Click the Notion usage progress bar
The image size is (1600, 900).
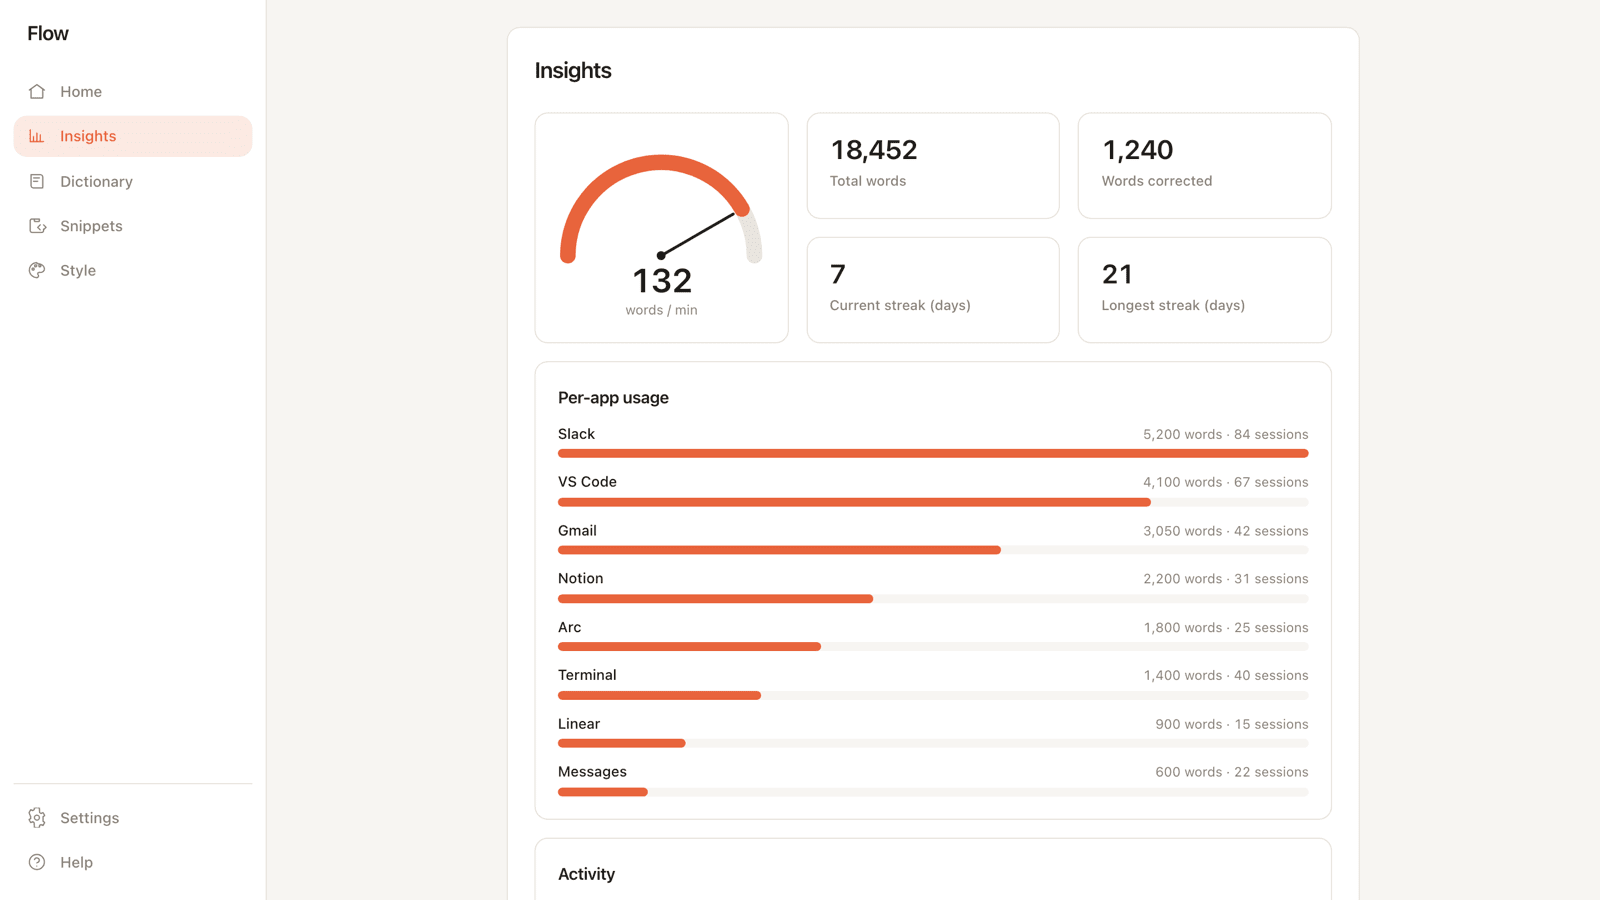click(933, 599)
